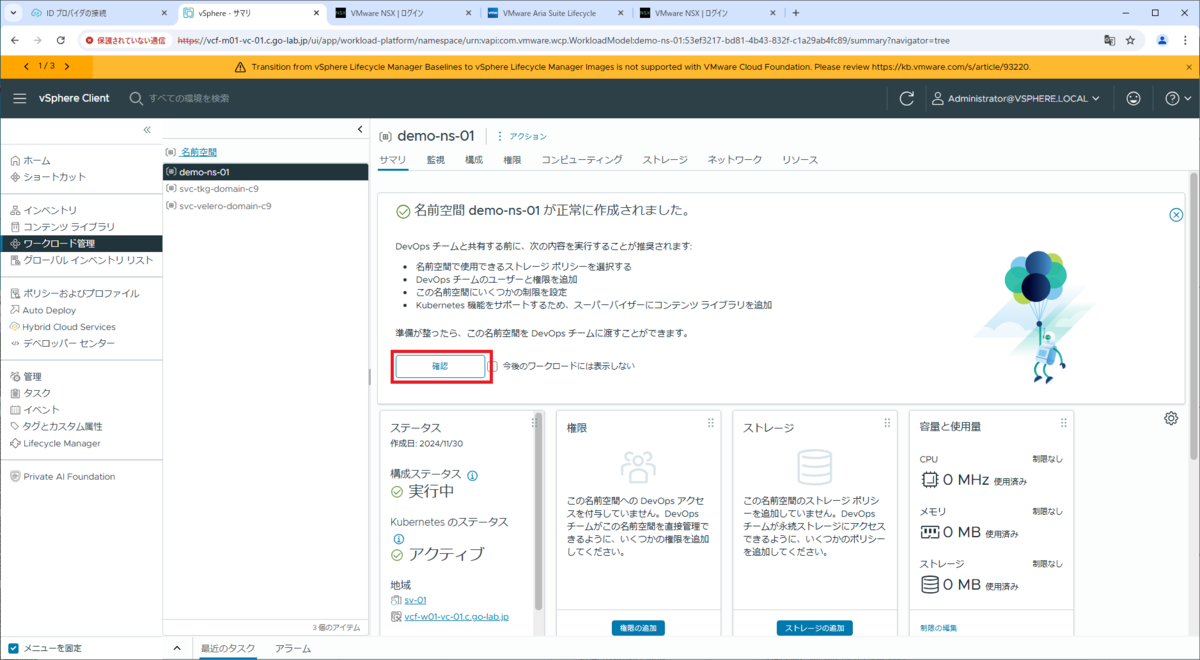Grab drag handle on 権限 card
This screenshot has width=1200, height=660.
click(711, 424)
